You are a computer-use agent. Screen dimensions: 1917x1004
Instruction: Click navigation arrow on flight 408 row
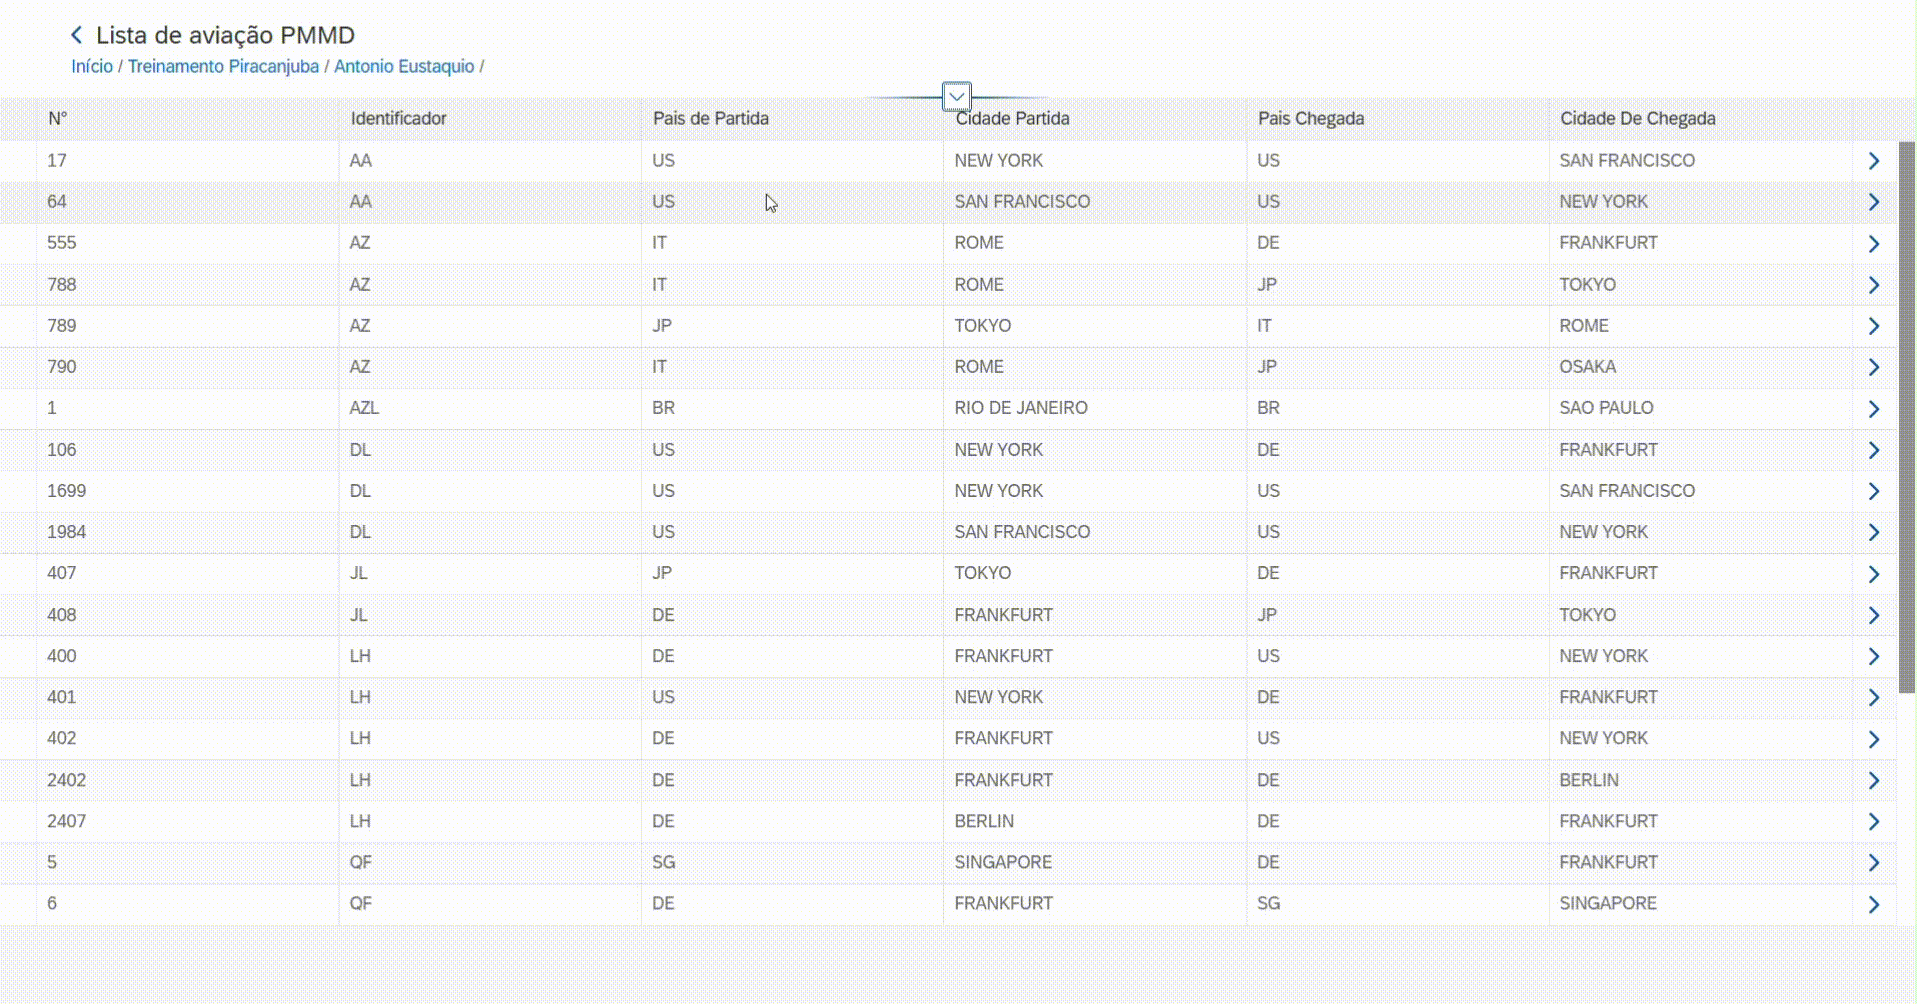1873,616
